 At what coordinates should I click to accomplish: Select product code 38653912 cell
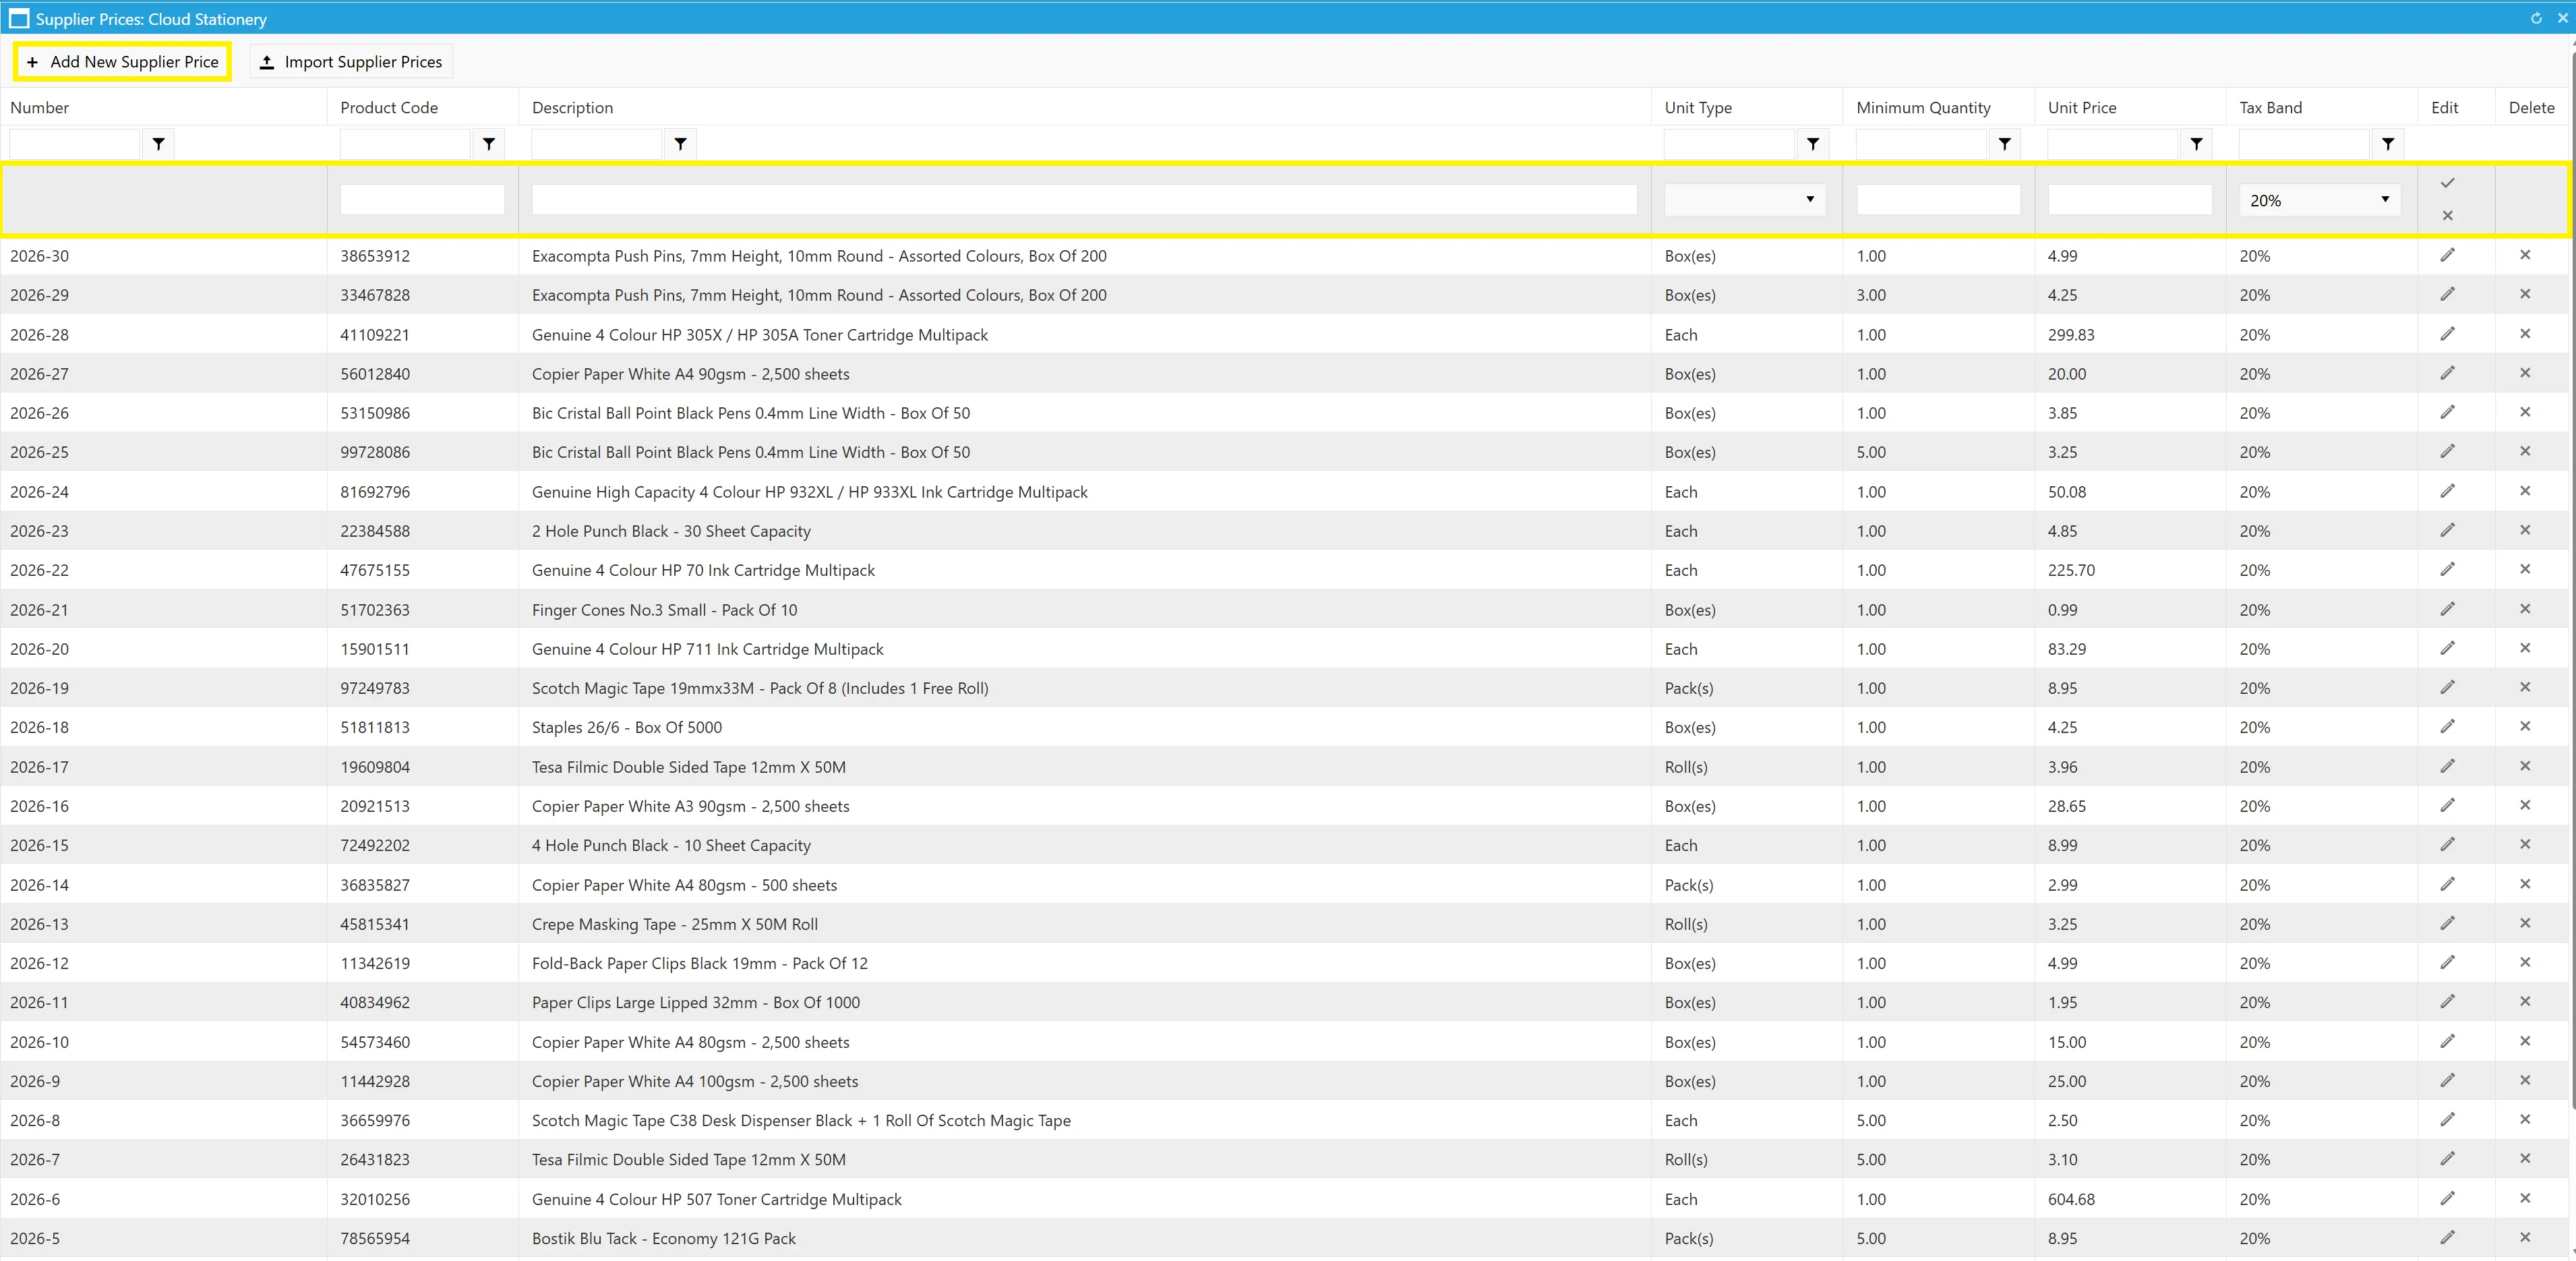coord(375,256)
